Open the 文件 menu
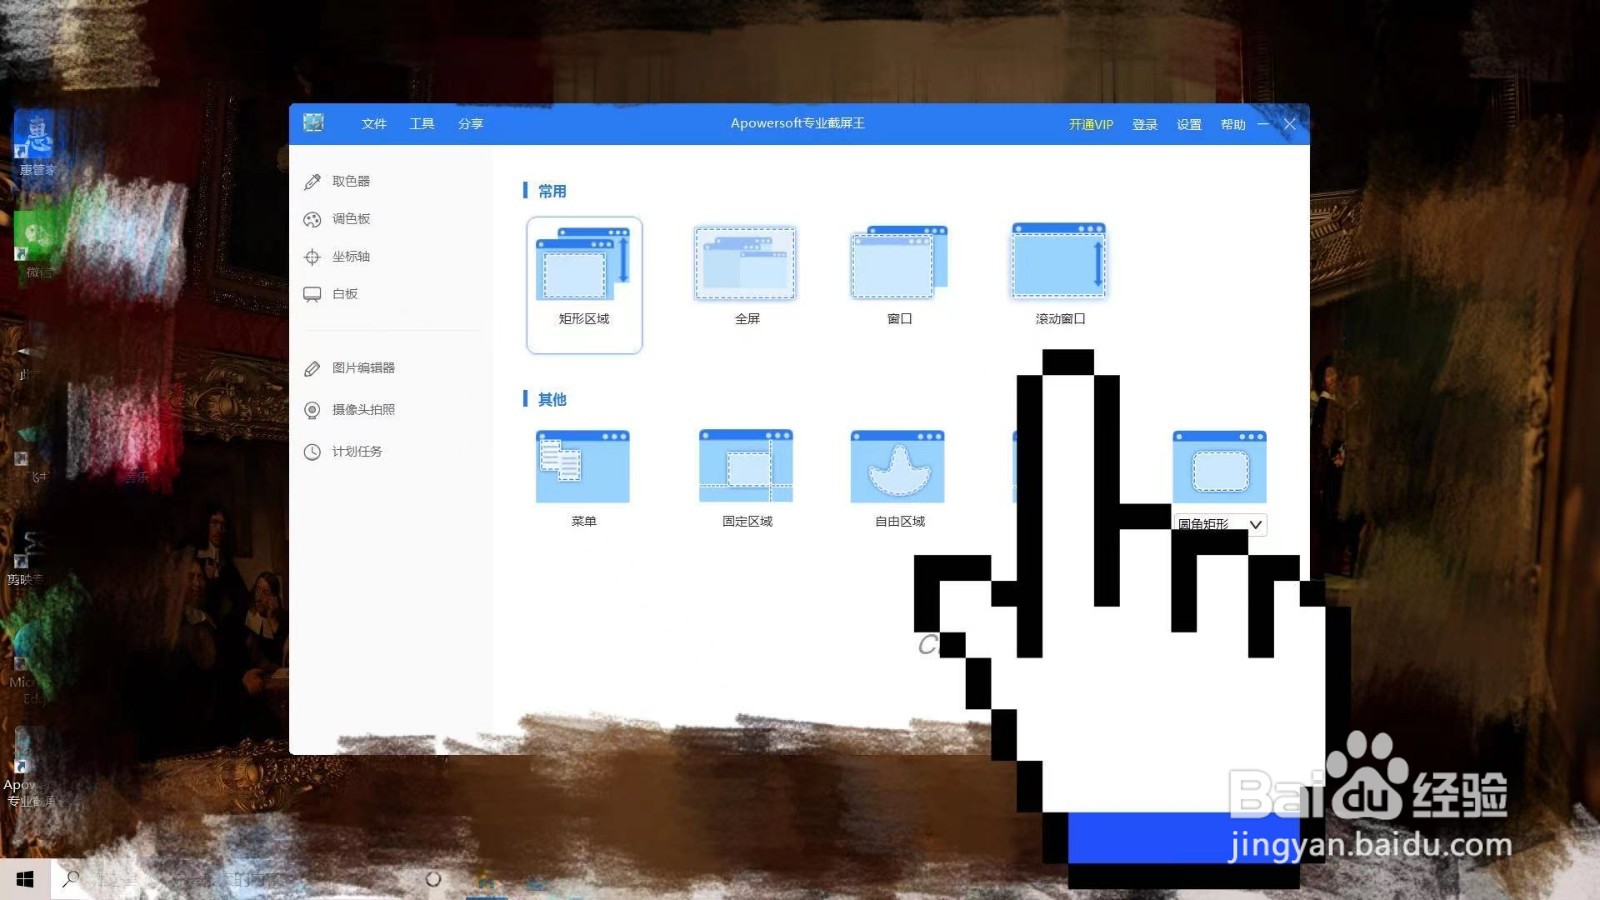1600x900 pixels. (374, 124)
